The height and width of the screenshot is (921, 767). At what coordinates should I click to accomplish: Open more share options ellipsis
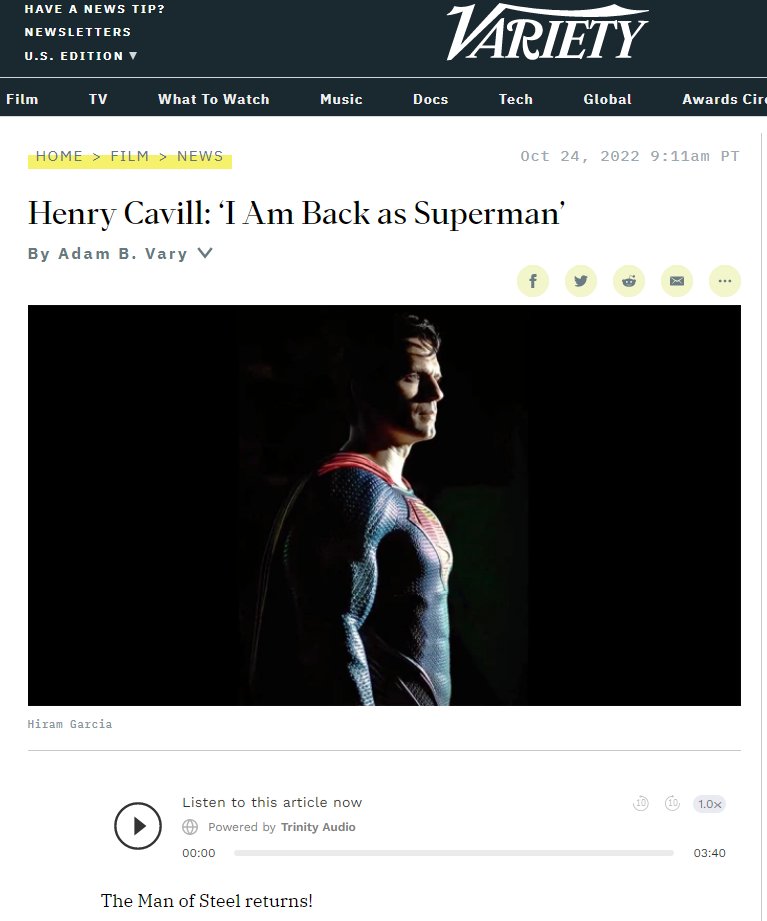pos(725,281)
